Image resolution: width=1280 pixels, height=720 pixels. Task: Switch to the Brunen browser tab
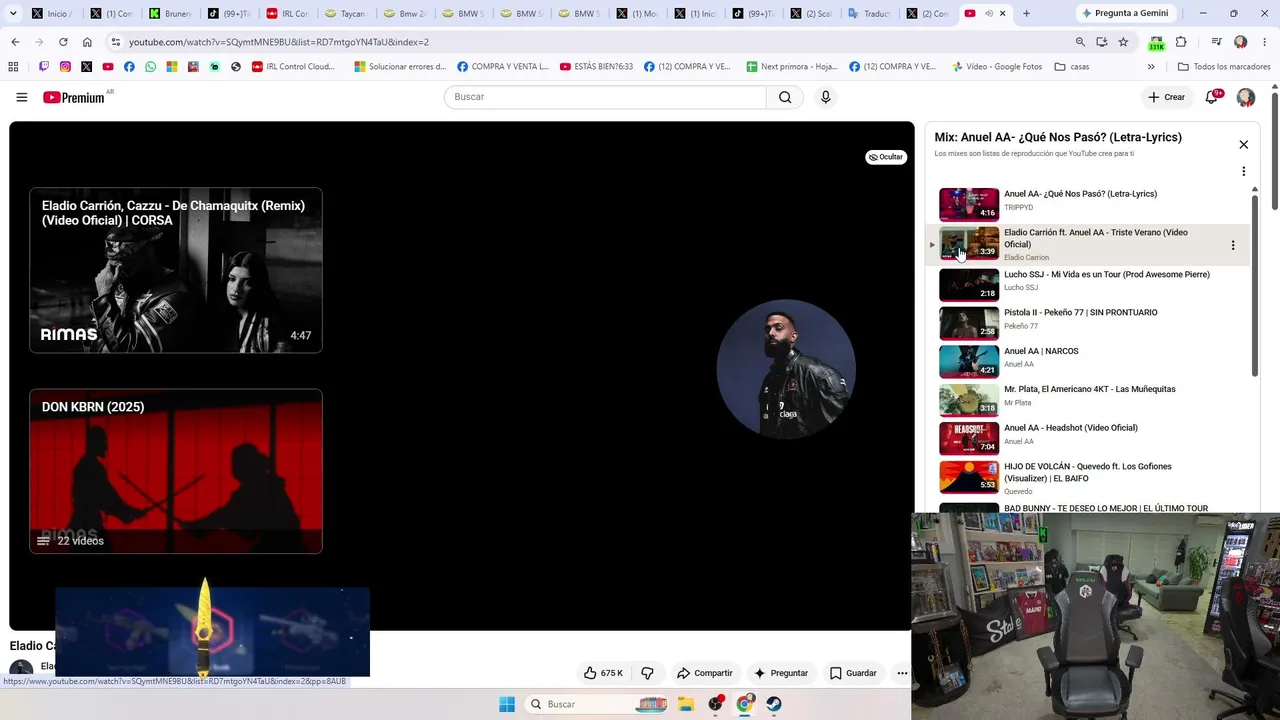tap(170, 14)
